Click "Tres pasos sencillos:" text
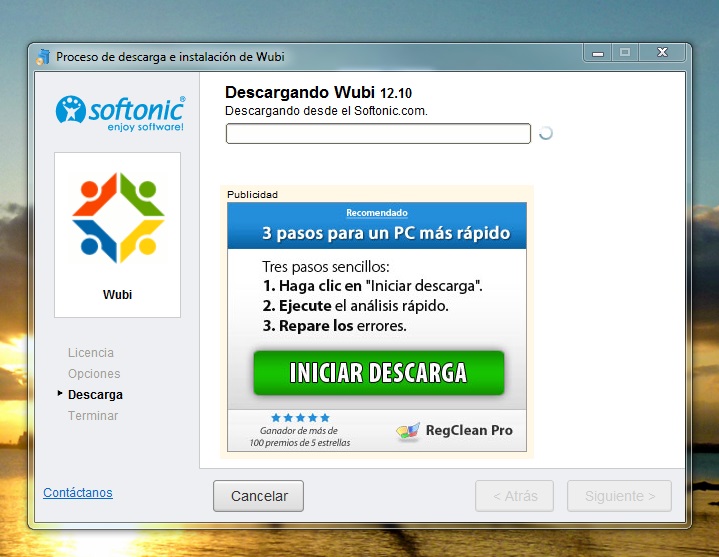The width and height of the screenshot is (719, 557). pos(326,267)
